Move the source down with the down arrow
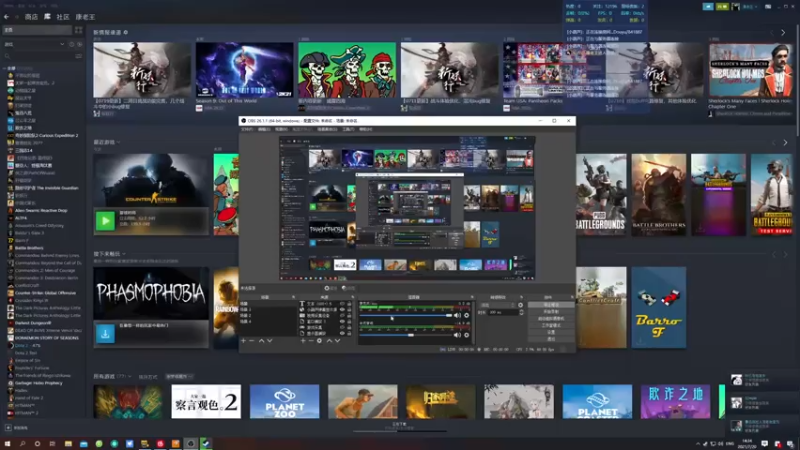Screen dimensions: 800x450 click(x=337, y=340)
